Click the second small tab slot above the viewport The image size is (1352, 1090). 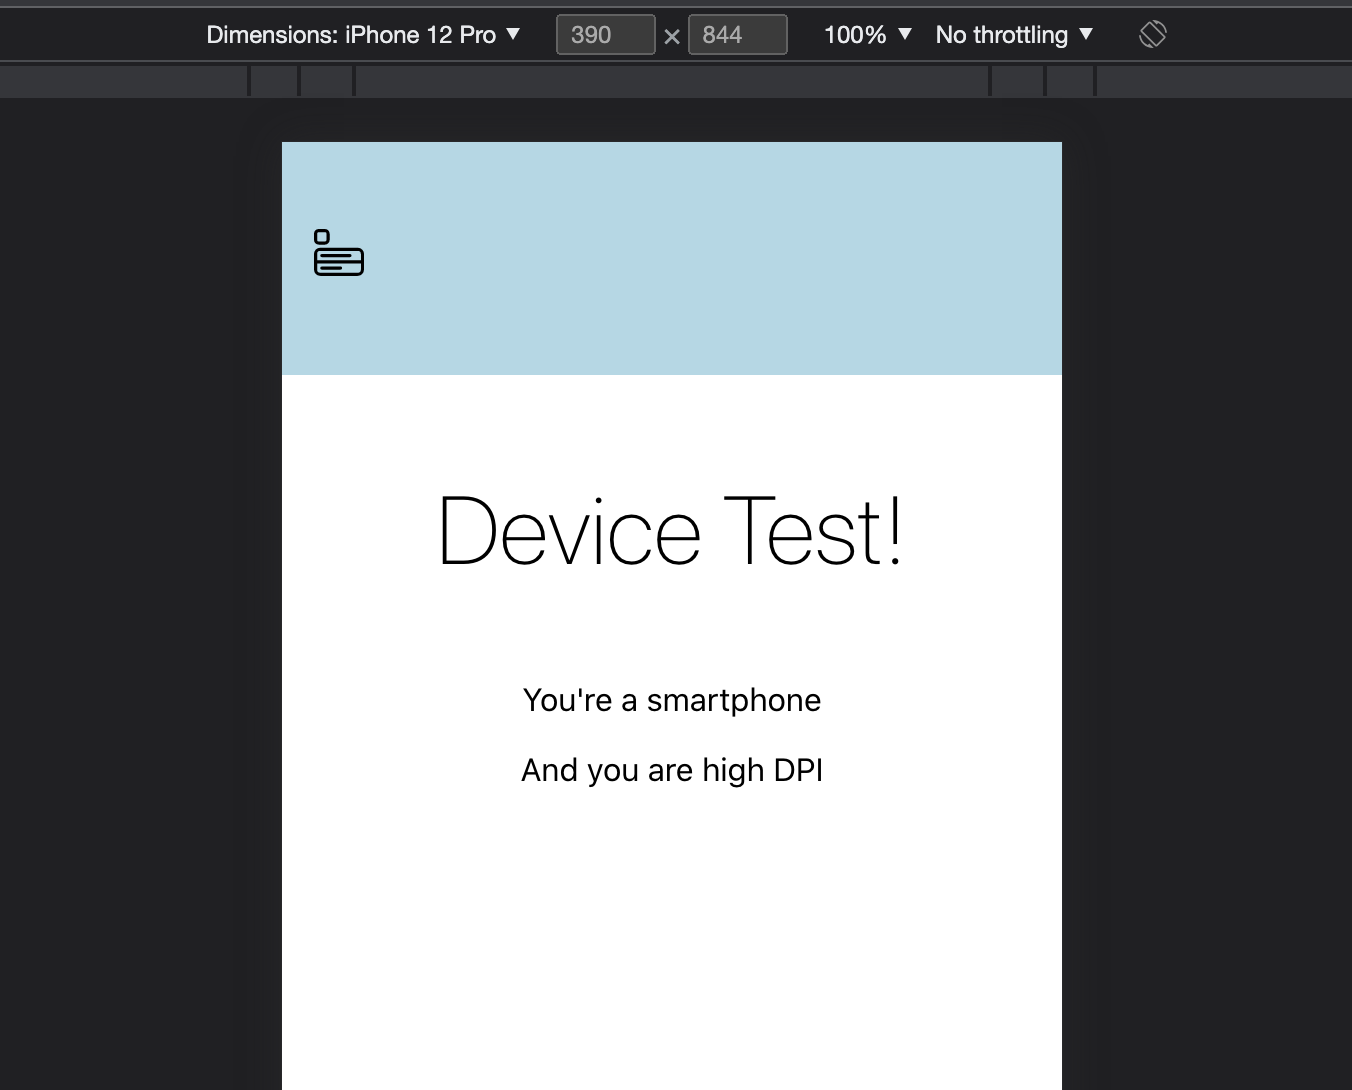pos(326,80)
